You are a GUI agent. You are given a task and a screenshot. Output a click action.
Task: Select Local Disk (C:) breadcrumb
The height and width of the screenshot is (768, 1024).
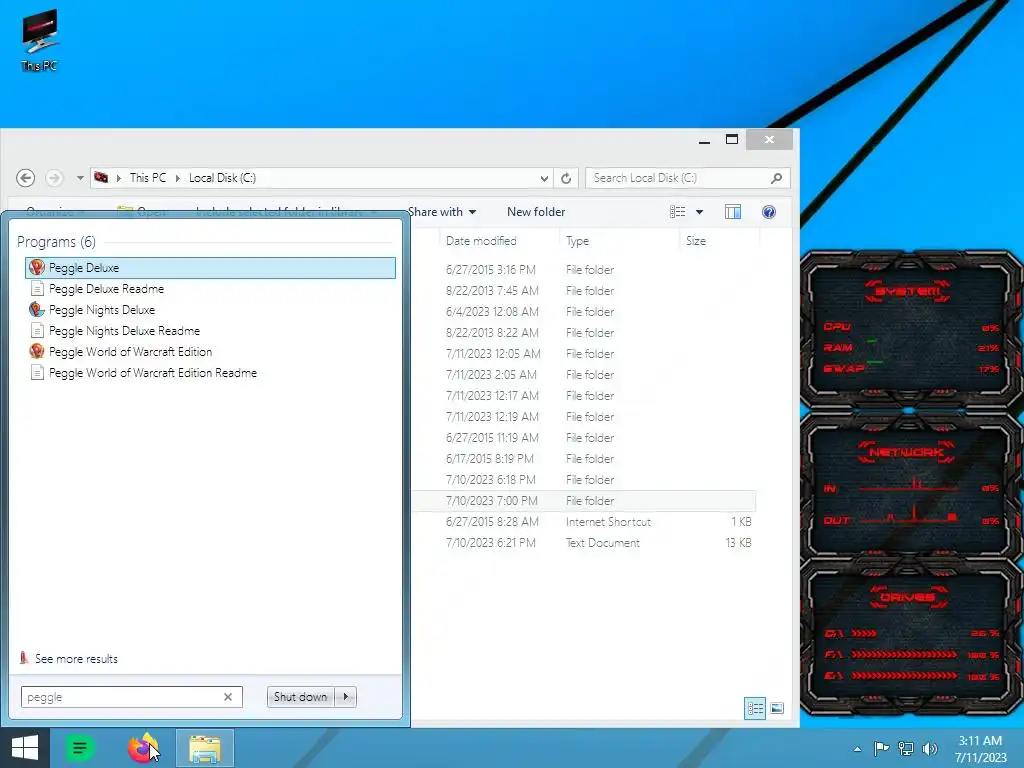pos(222,178)
